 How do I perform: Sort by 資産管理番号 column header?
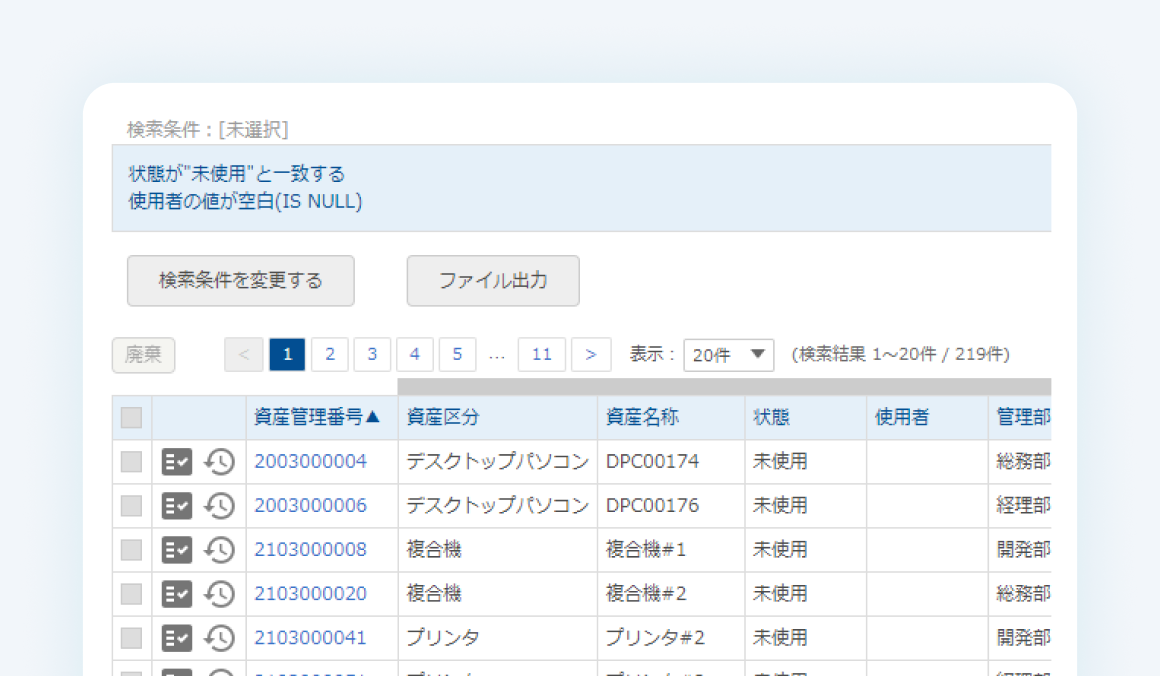[317, 417]
